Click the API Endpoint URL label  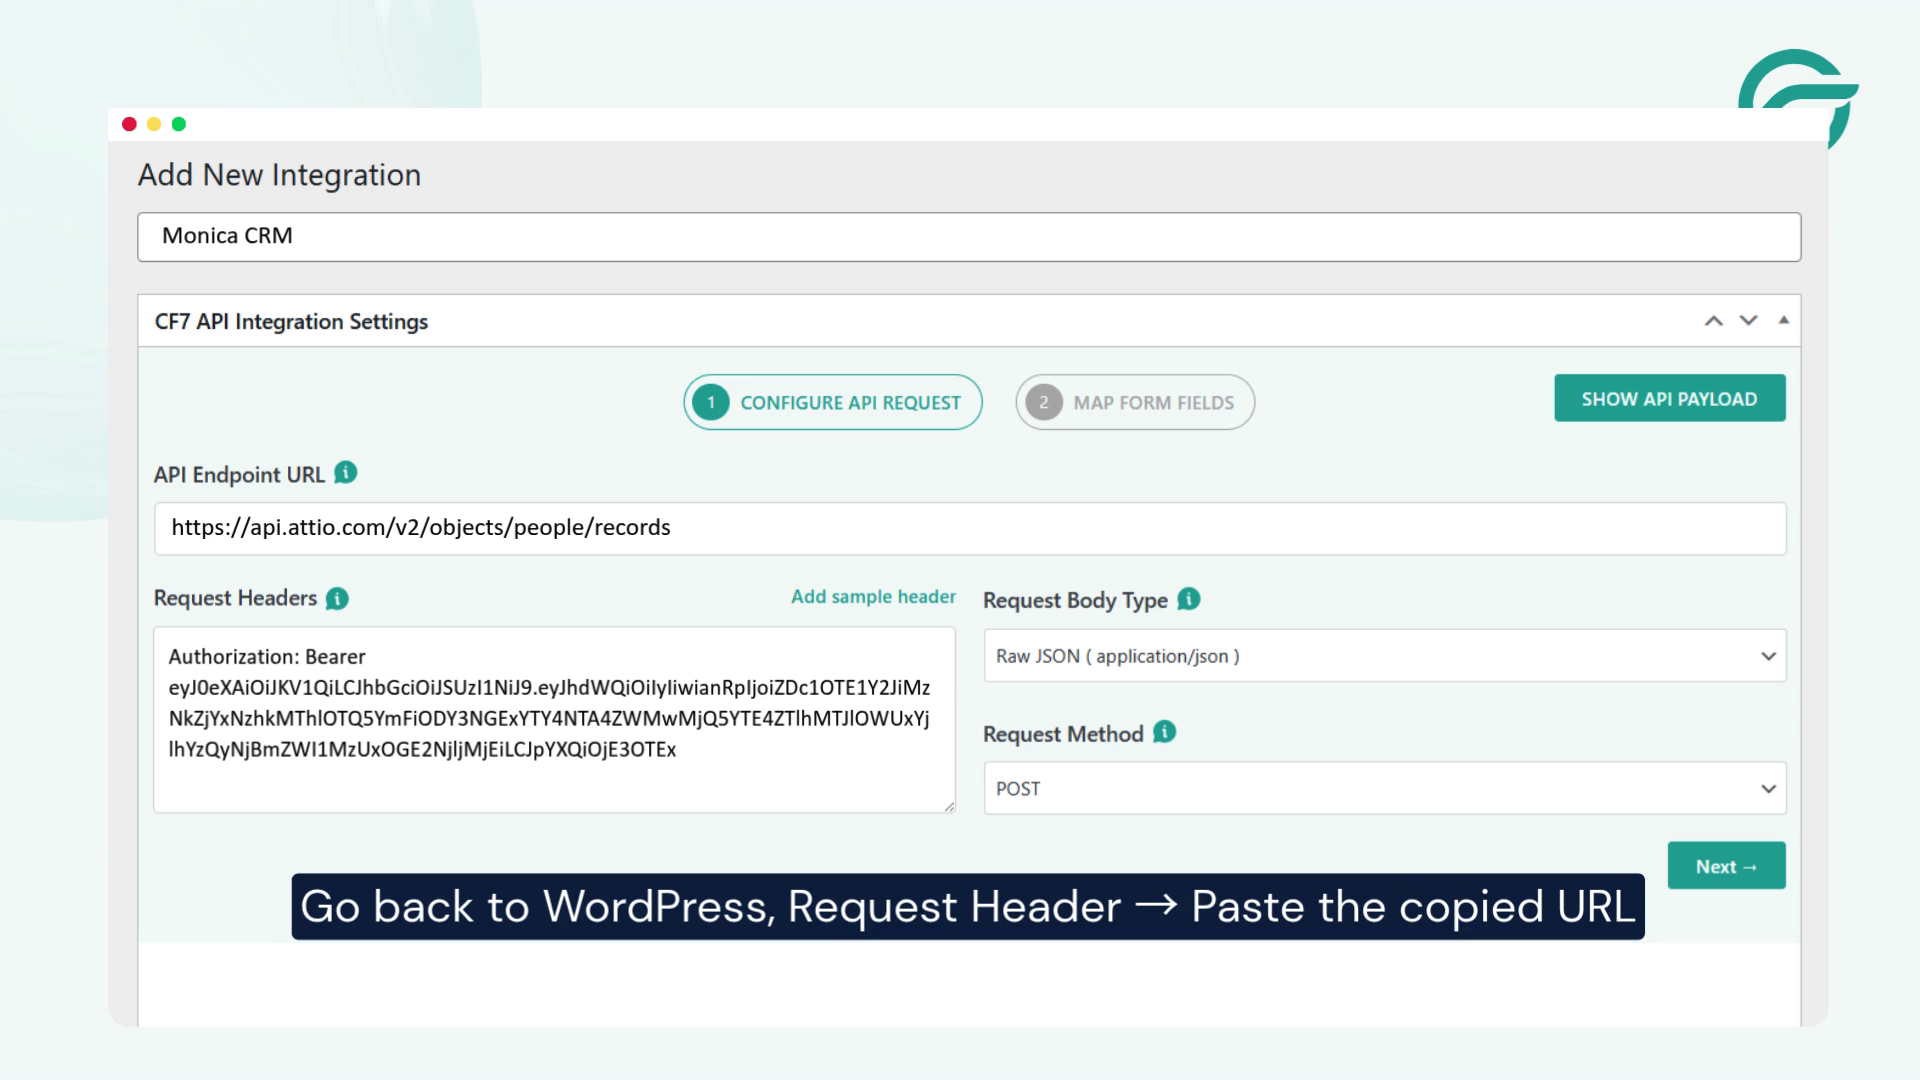[x=239, y=475]
